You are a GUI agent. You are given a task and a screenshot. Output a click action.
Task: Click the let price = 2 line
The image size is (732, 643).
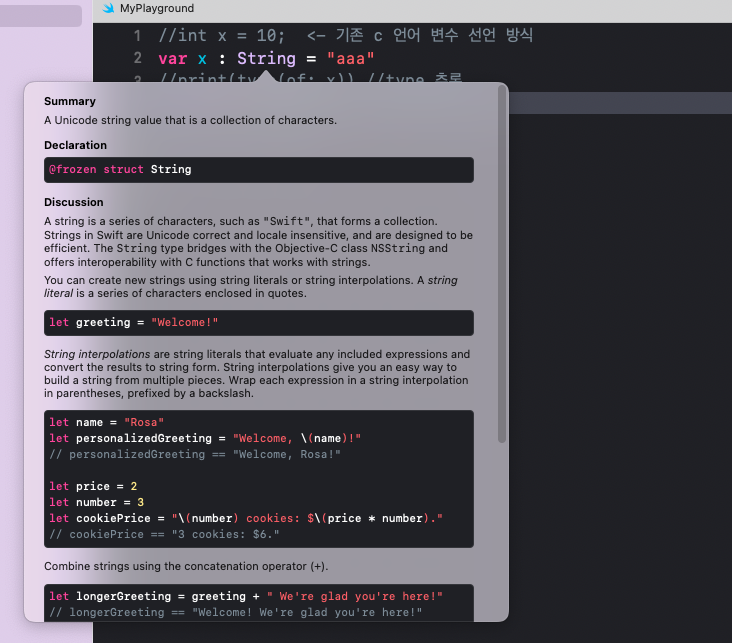[93, 487]
